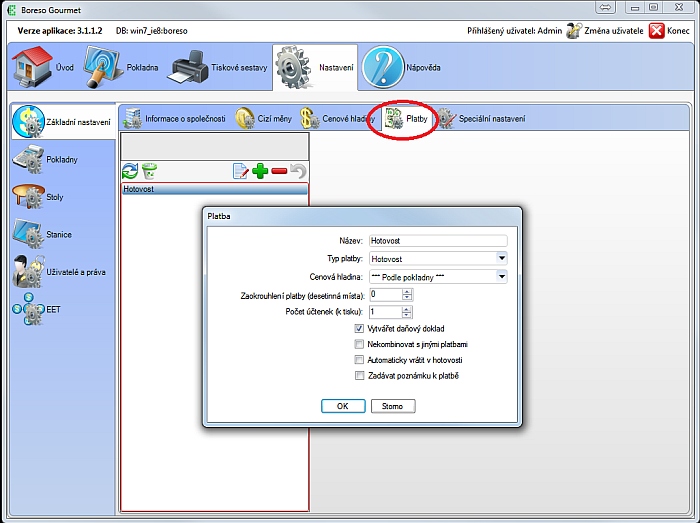The height and width of the screenshot is (523, 700).
Task: Confirm dialog with OK button
Action: 342,406
